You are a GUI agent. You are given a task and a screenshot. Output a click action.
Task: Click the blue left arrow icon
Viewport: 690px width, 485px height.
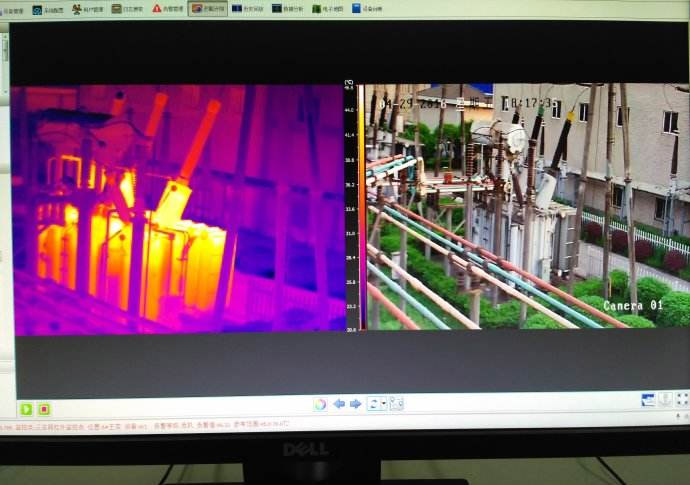click(x=338, y=404)
